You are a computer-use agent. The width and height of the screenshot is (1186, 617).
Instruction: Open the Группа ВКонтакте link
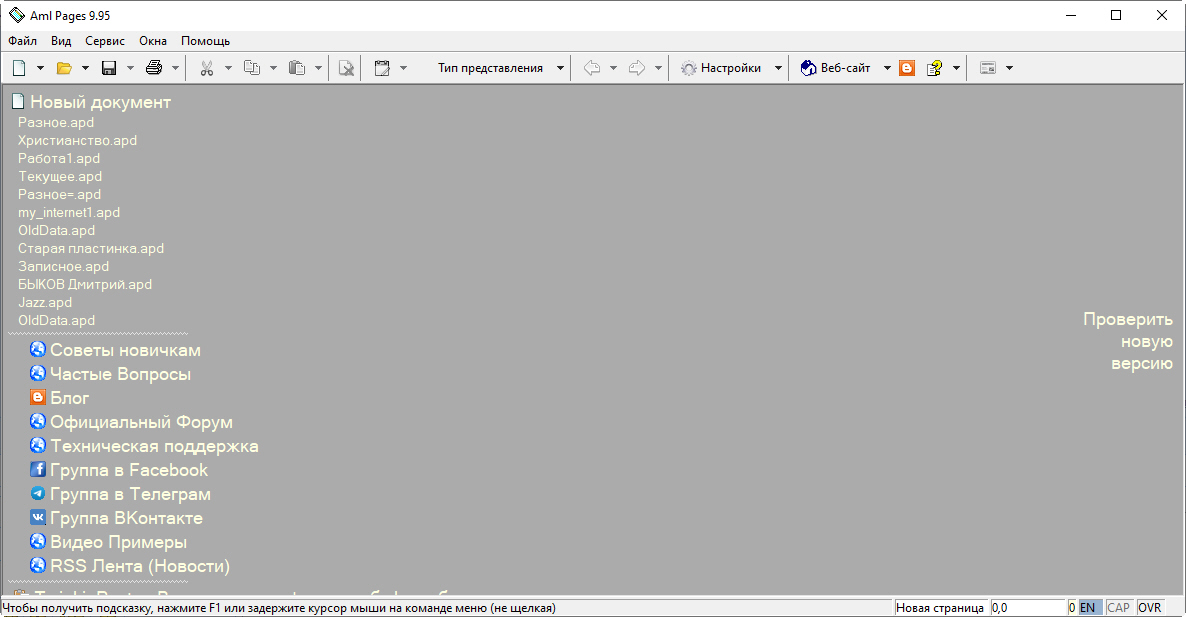click(126, 518)
